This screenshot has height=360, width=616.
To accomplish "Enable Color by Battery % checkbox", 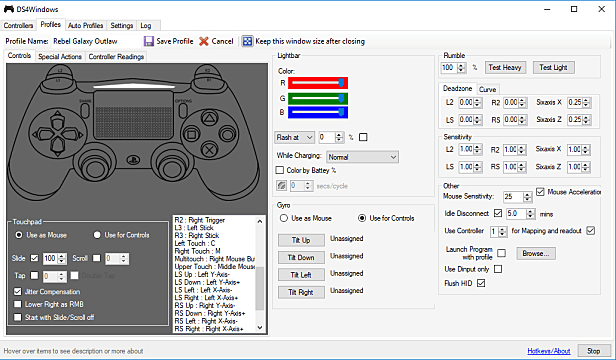I will (x=280, y=170).
